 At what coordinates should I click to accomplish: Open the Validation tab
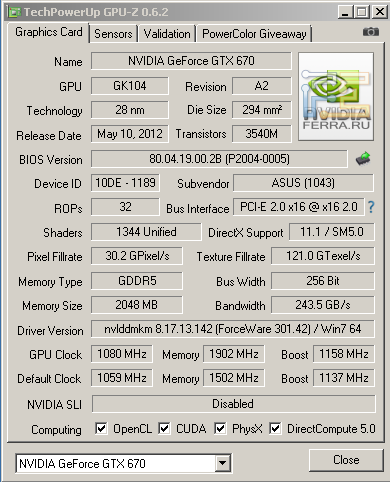click(167, 34)
